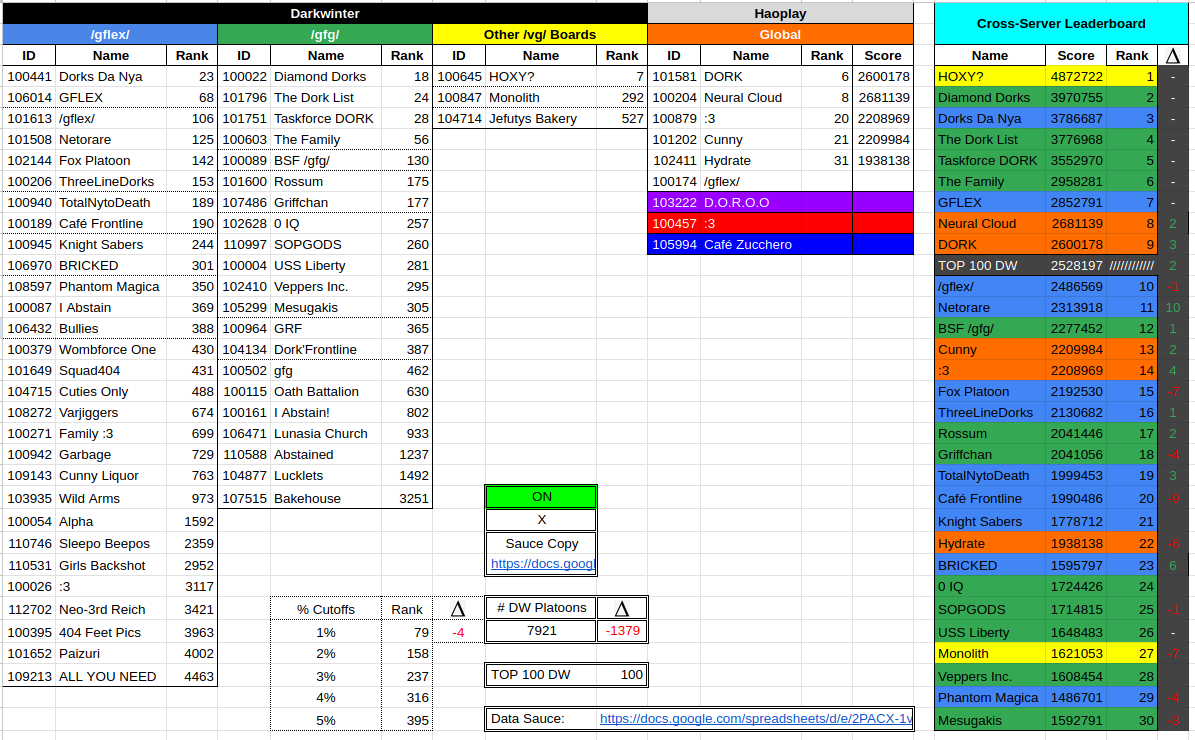The height and width of the screenshot is (740, 1195).
Task: Click the Hydrate leaderboard entry
Action: point(990,543)
